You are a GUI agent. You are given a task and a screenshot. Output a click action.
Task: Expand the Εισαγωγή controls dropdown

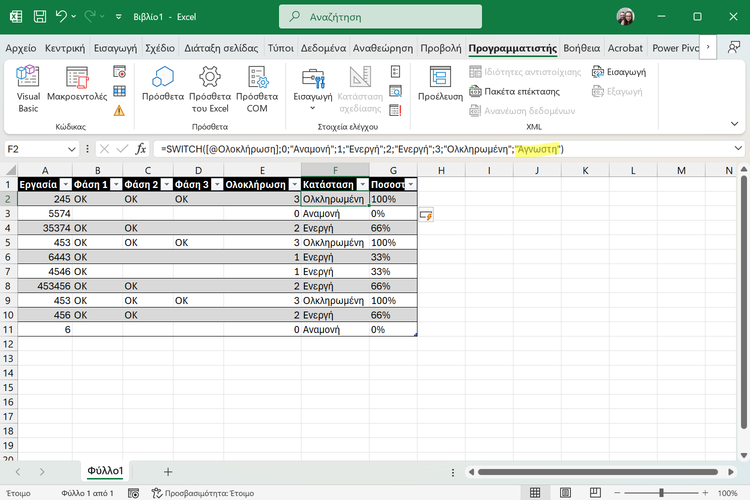point(313,97)
